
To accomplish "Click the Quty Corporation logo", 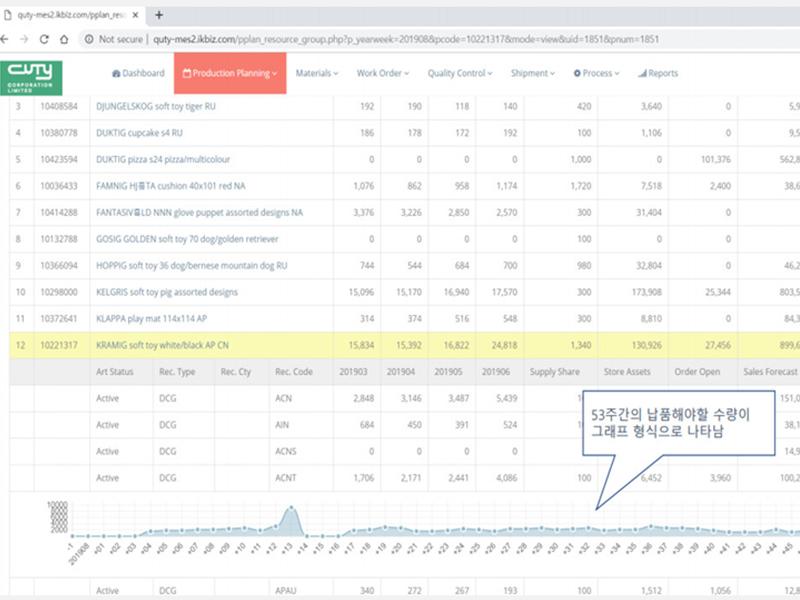I will point(31,78).
